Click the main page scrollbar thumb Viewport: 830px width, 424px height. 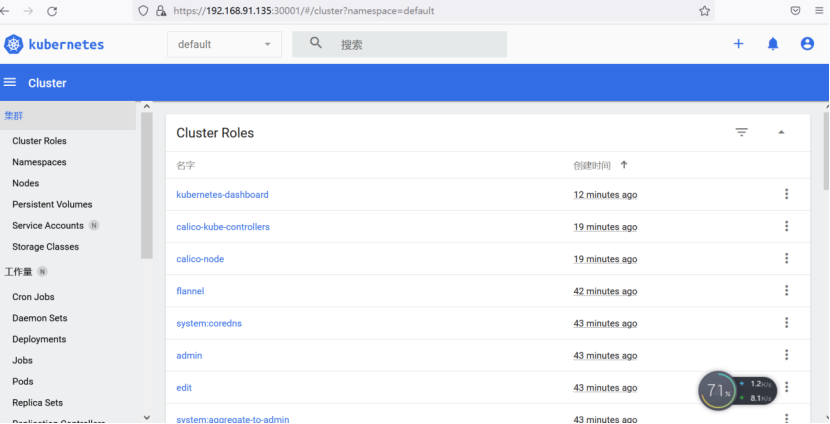826,151
